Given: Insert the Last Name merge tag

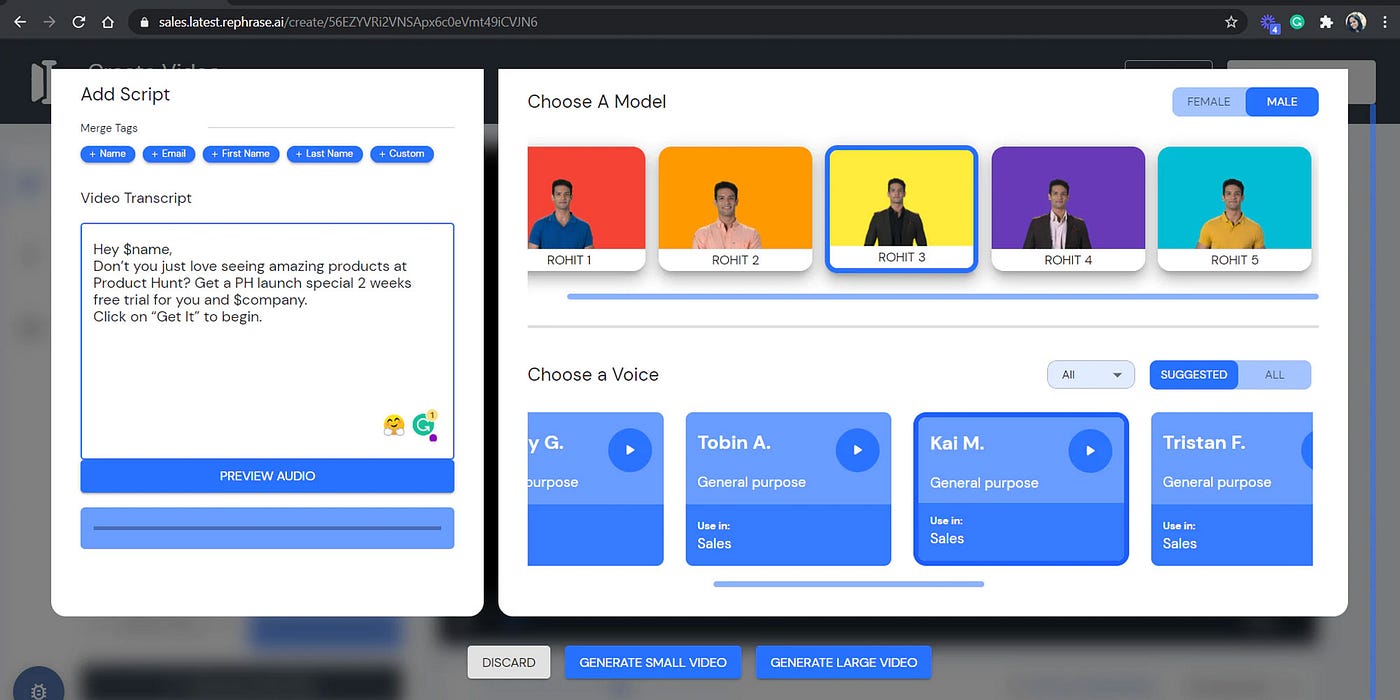Looking at the screenshot, I should 324,154.
